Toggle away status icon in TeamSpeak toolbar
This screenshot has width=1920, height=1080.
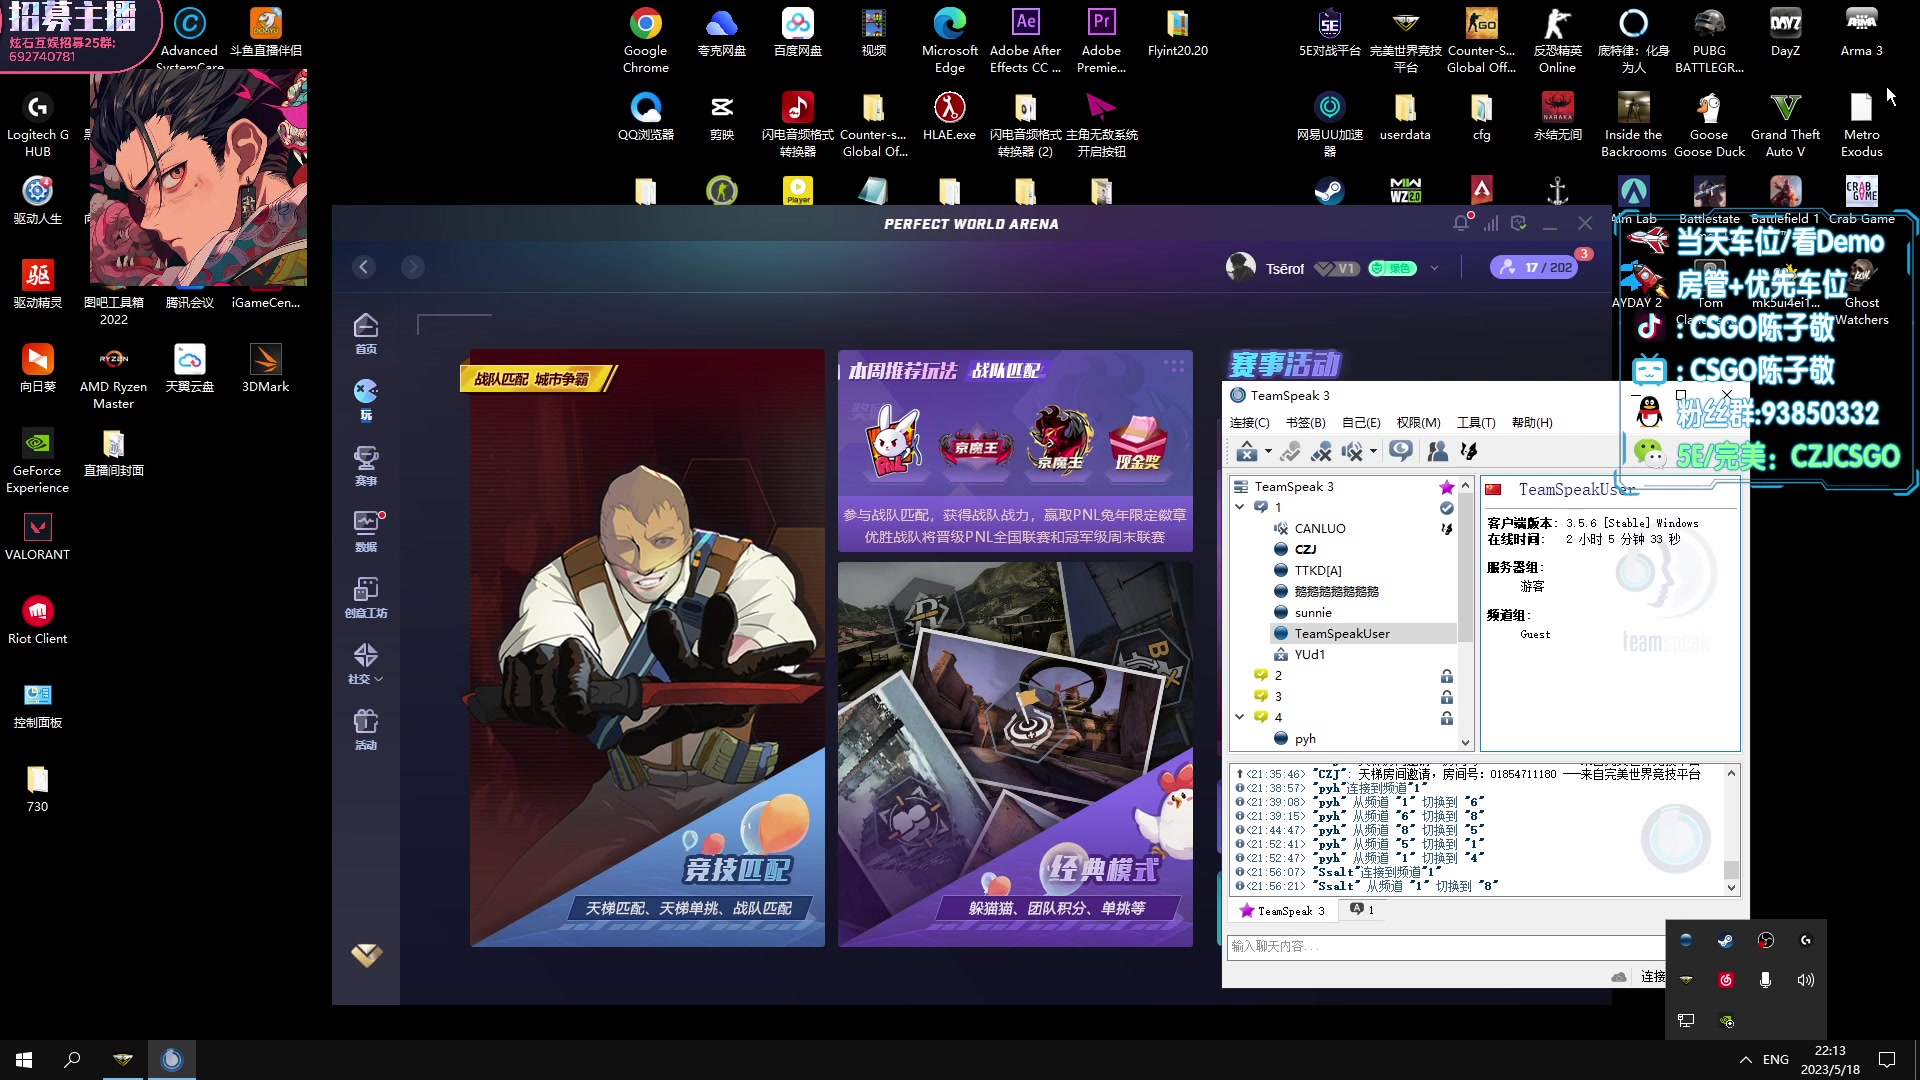point(1246,452)
